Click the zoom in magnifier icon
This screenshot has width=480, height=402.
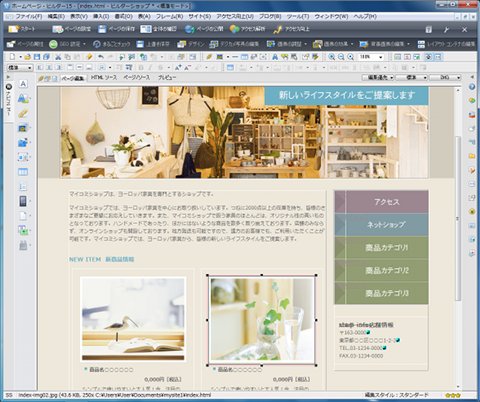click(x=331, y=57)
